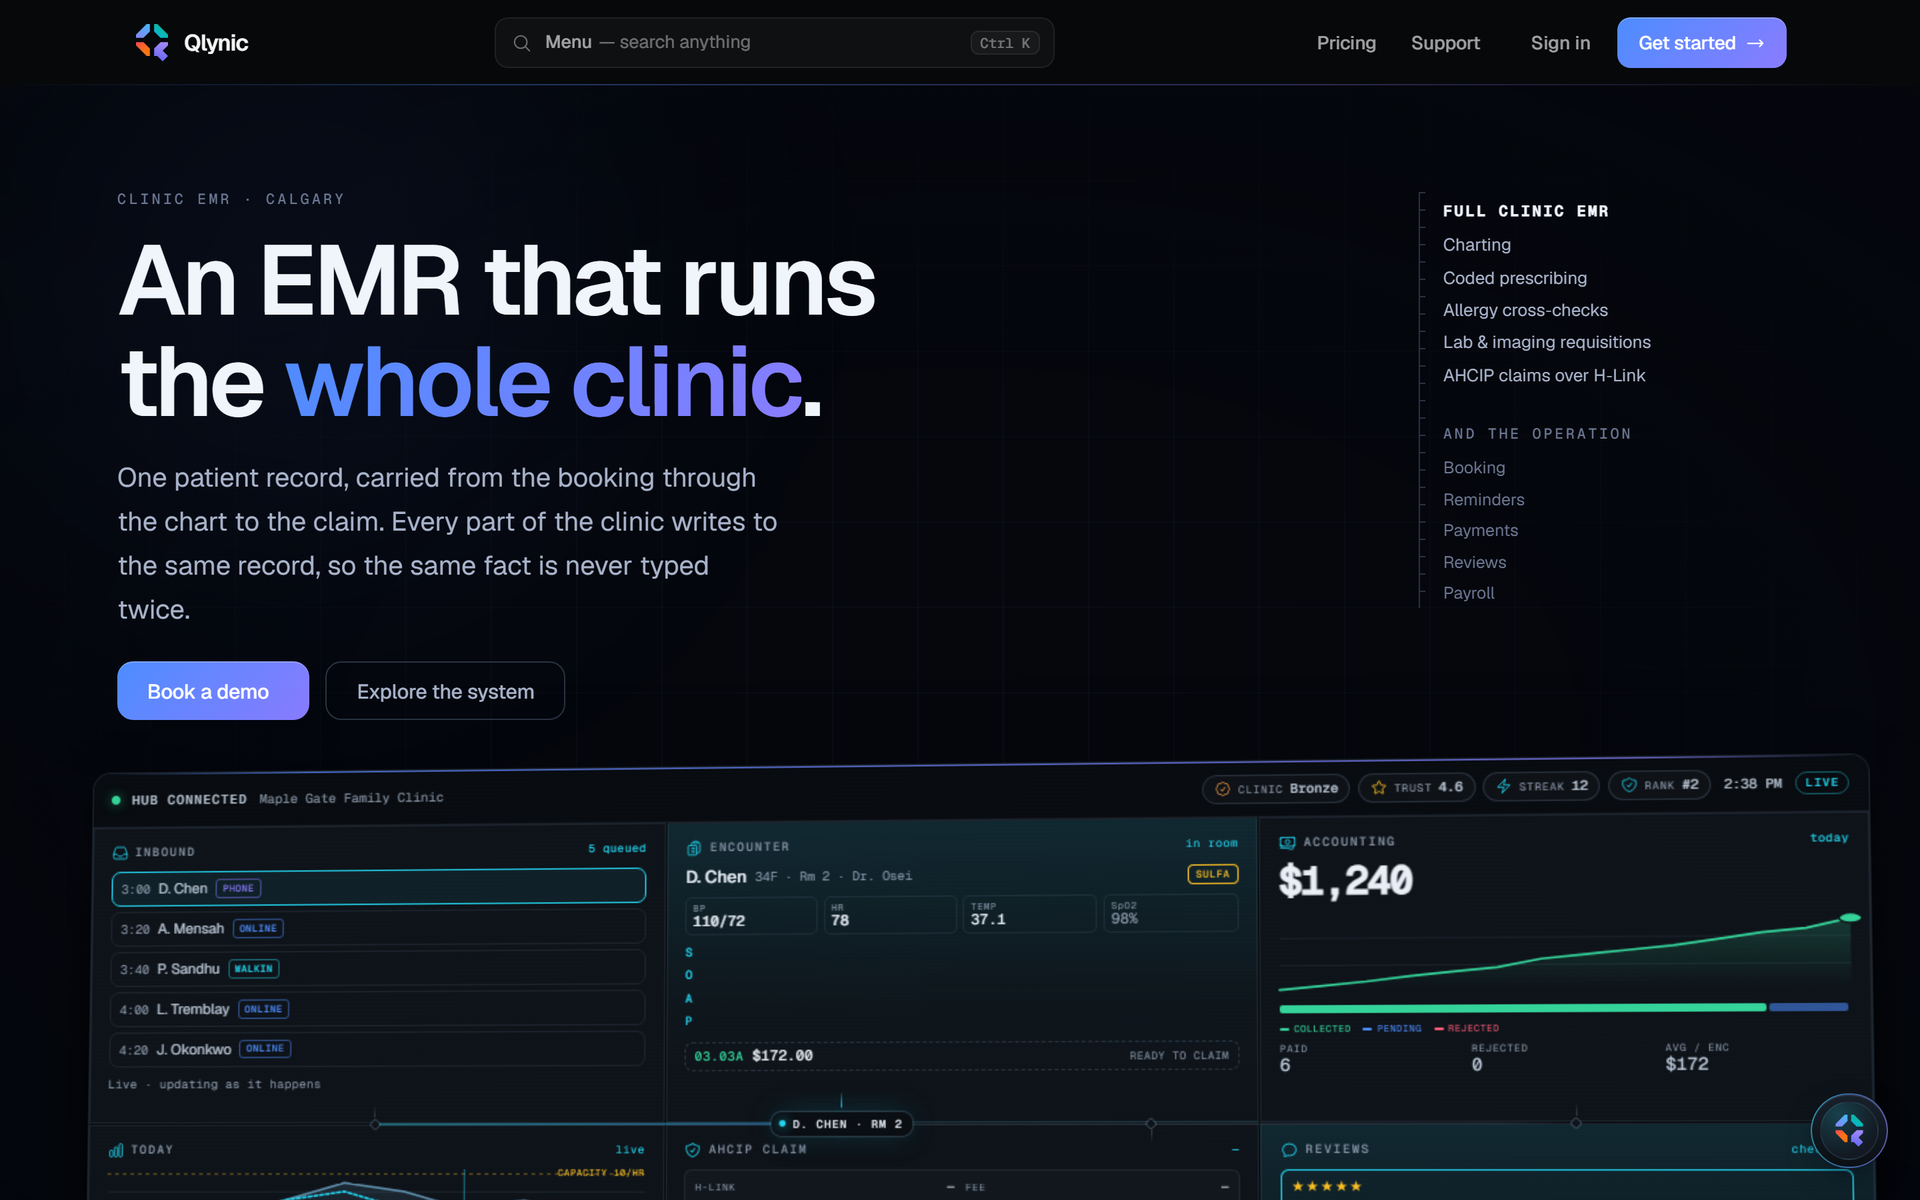This screenshot has height=1200, width=1920.
Task: Select the 4:00 L. Tremblay row
Action: pos(378,1009)
